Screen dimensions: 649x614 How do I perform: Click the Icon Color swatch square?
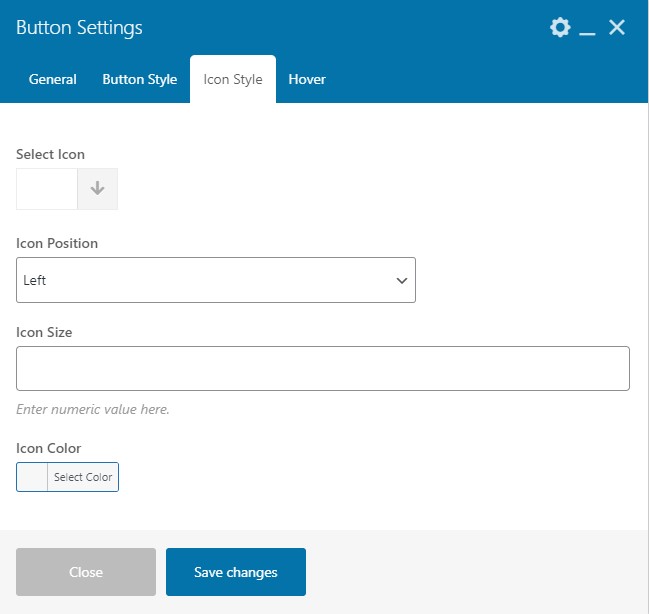tap(32, 477)
